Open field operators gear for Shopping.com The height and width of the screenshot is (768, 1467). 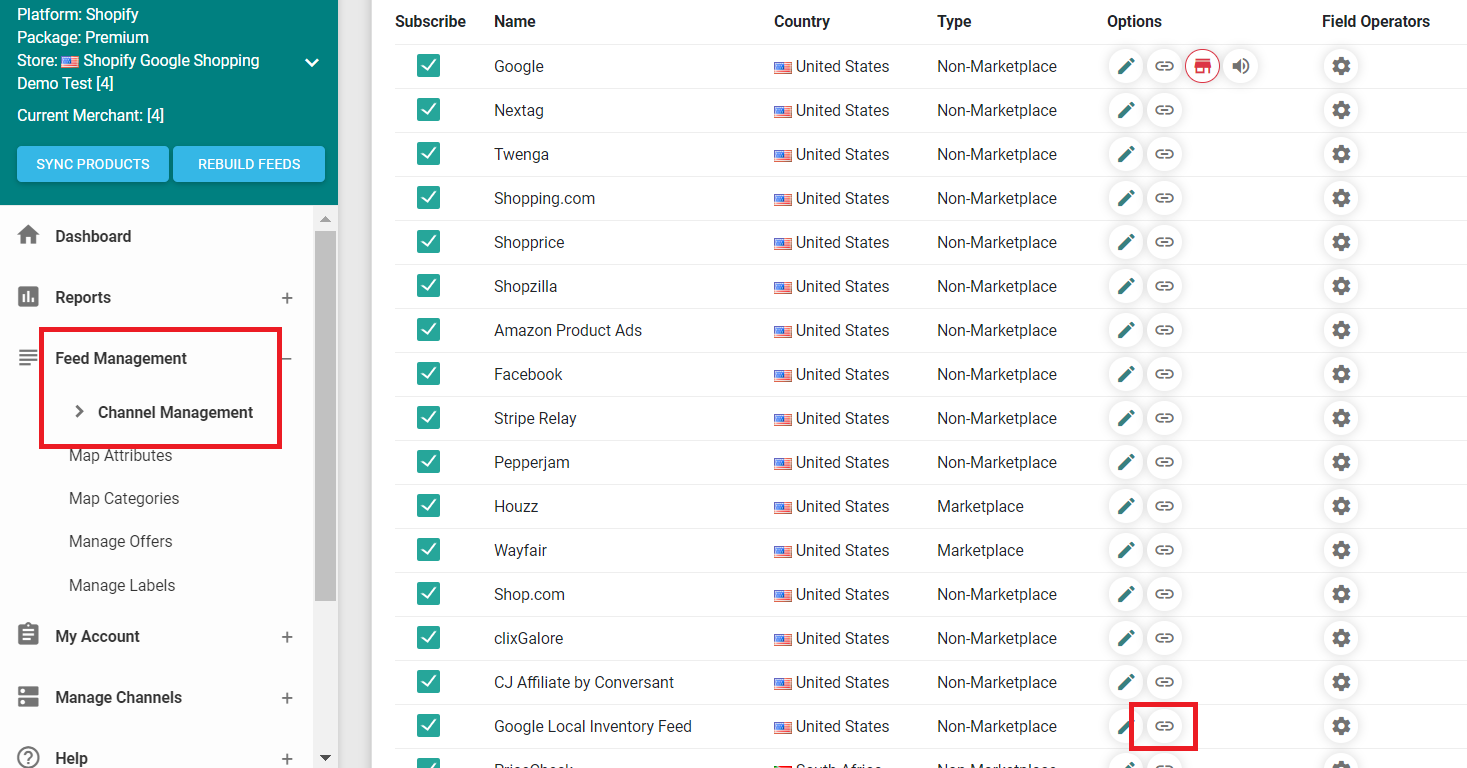click(x=1341, y=198)
